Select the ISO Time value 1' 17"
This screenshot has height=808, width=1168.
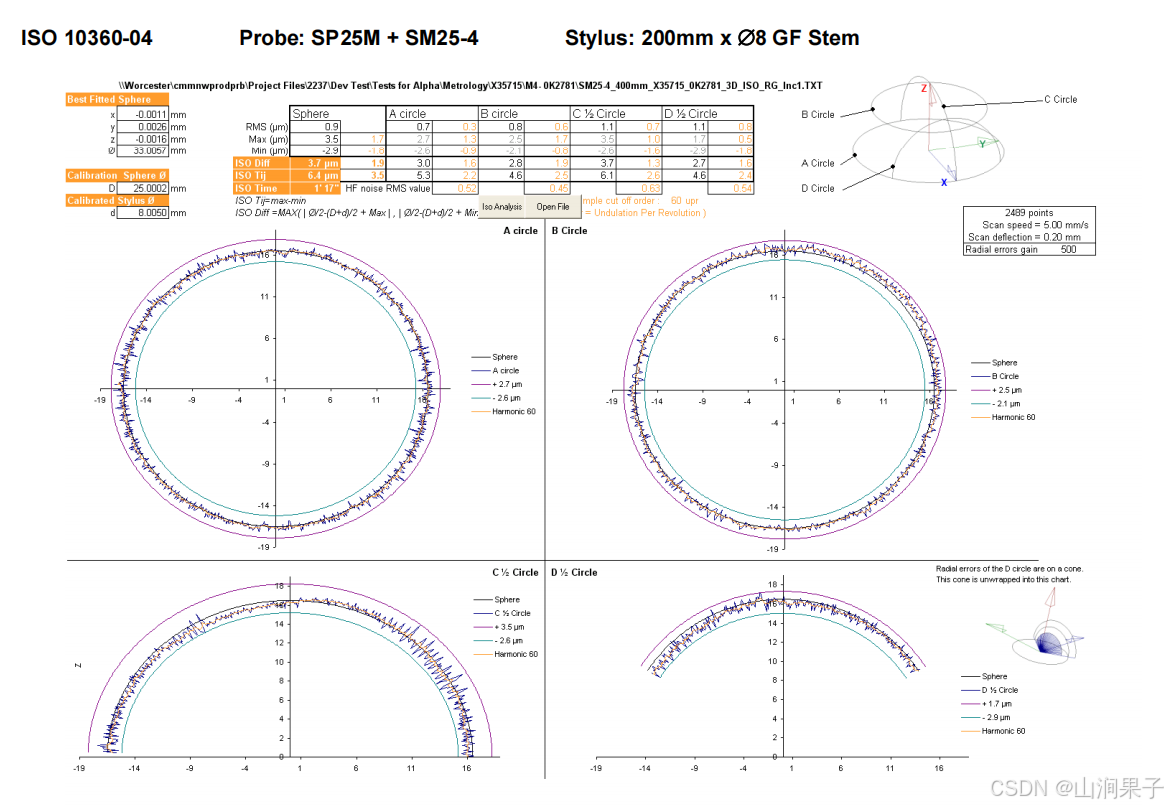[x=315, y=188]
